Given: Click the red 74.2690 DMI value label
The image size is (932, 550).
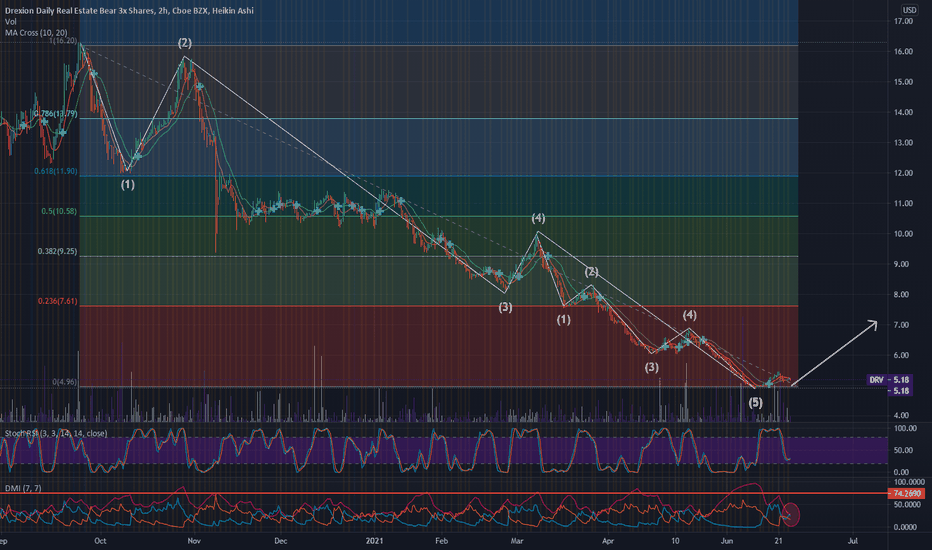Looking at the screenshot, I should [x=906, y=494].
